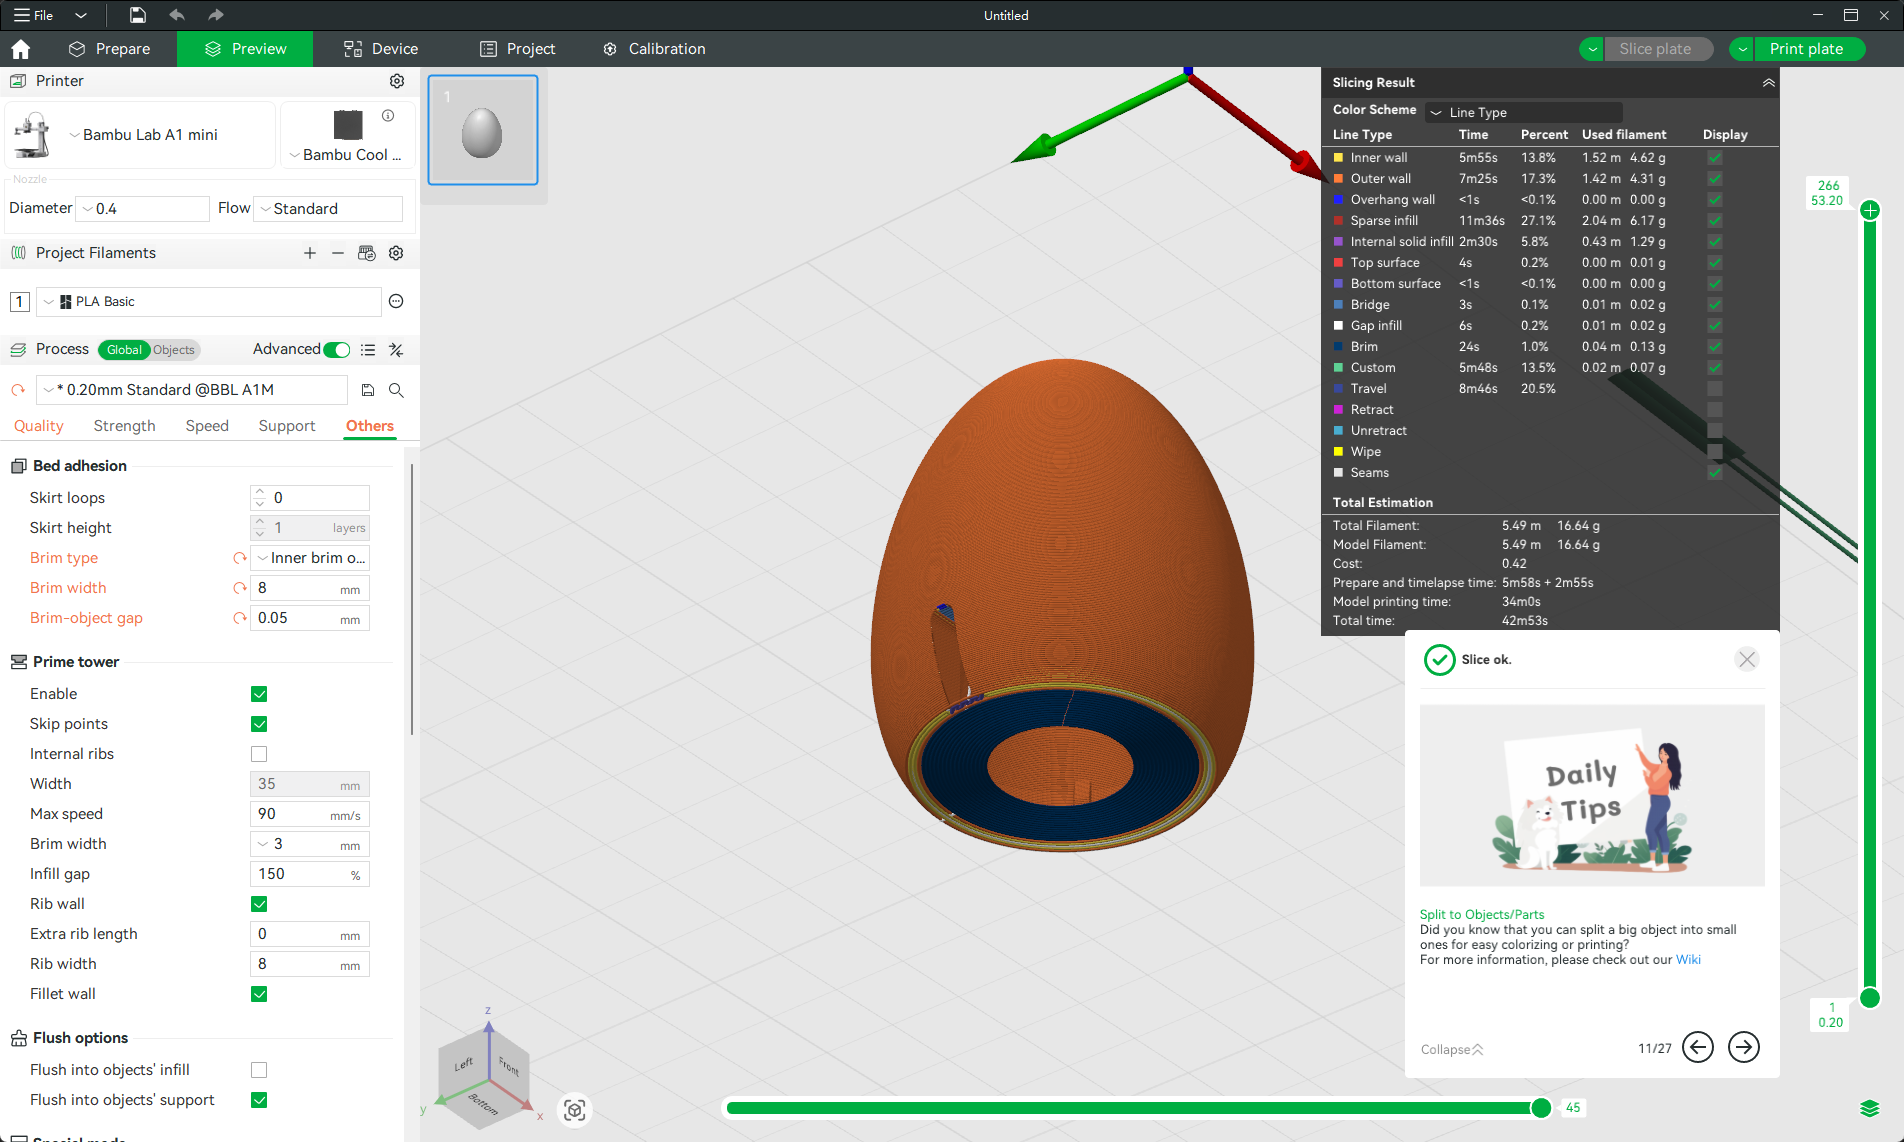Show Travel lines in display column

[x=1714, y=389]
